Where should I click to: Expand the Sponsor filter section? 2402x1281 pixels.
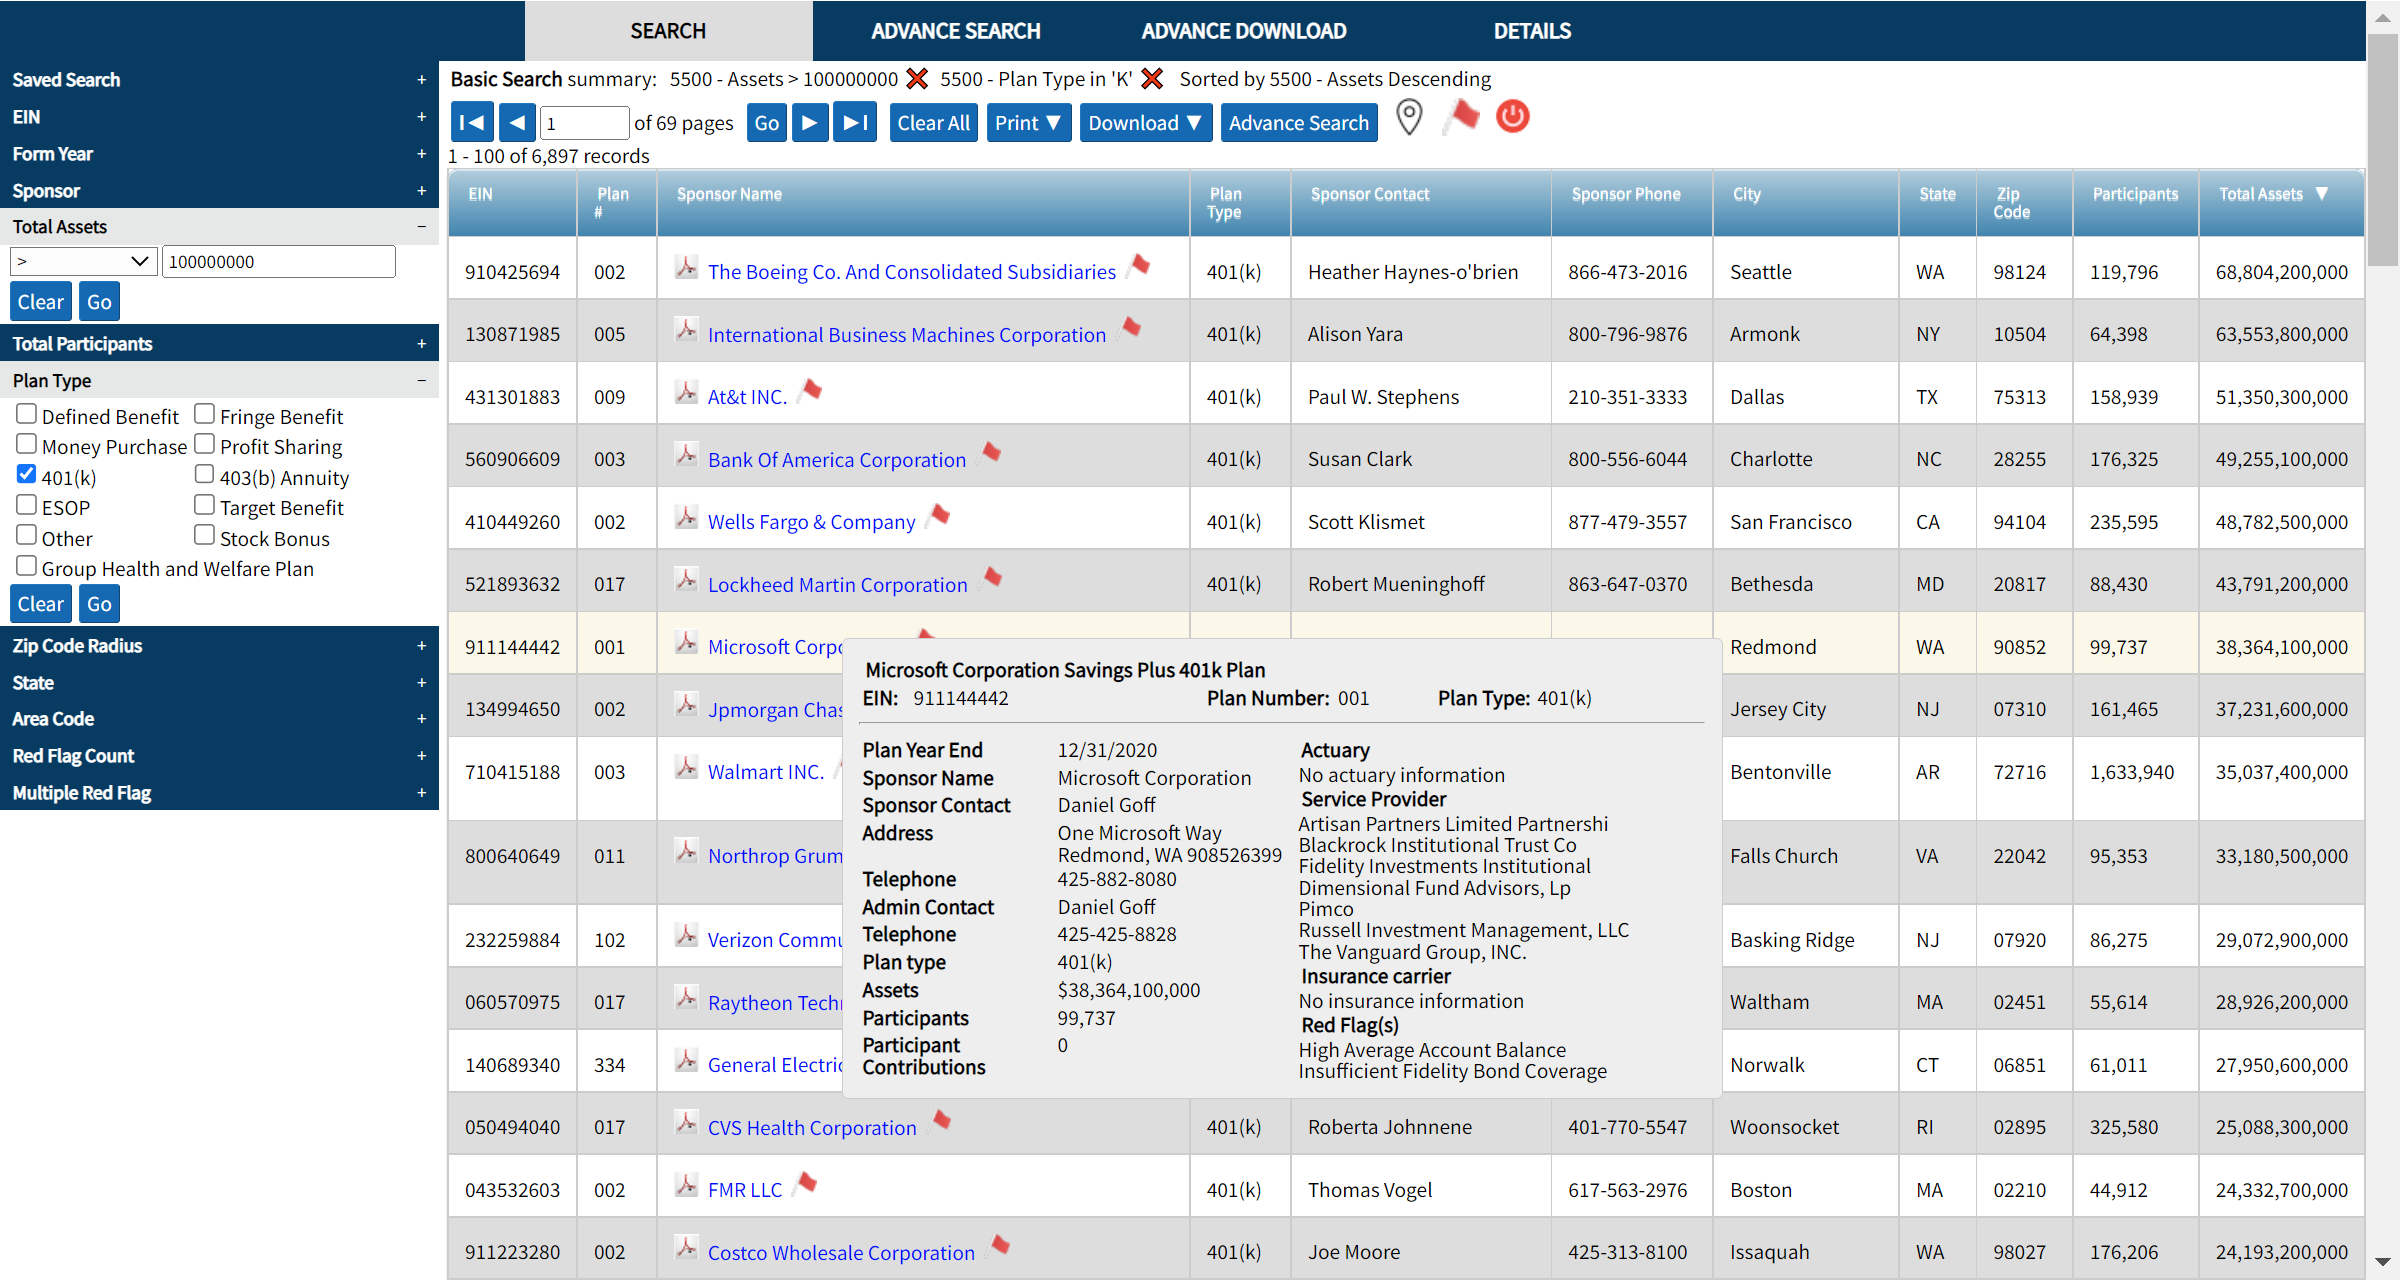pyautogui.click(x=219, y=191)
